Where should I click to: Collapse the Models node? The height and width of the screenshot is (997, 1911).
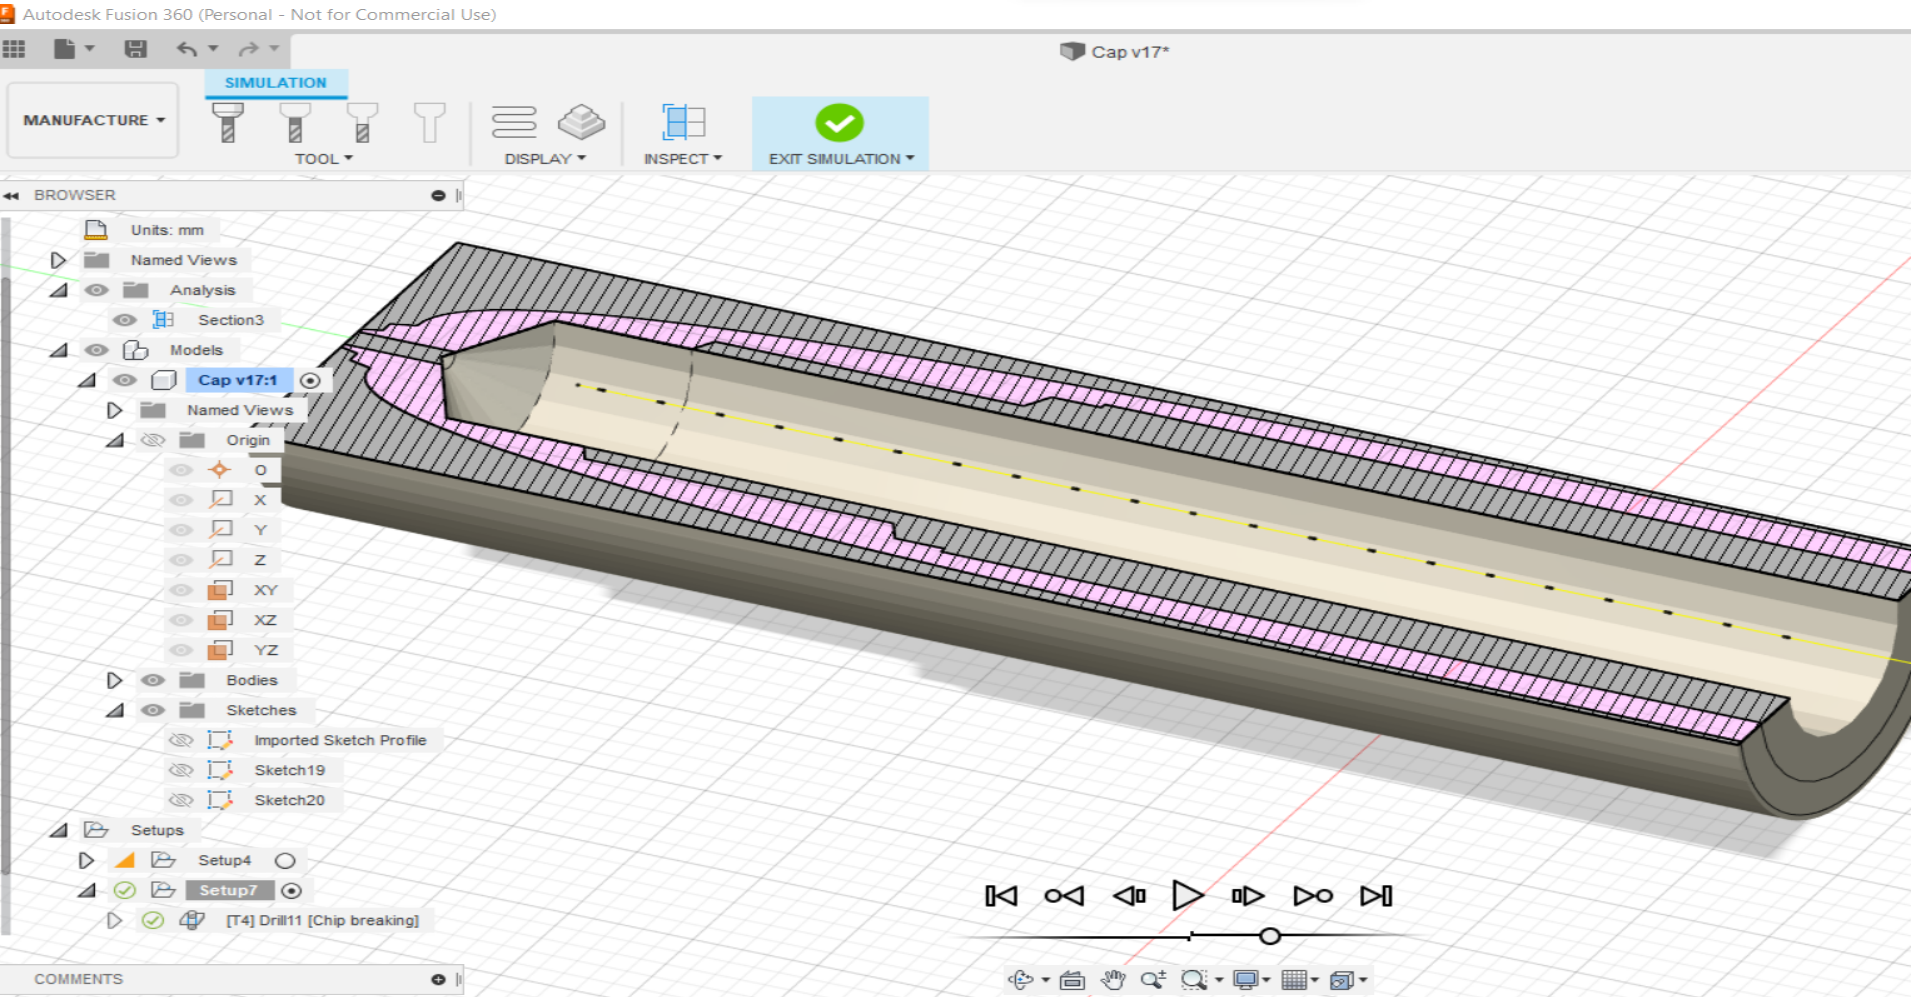tap(59, 351)
